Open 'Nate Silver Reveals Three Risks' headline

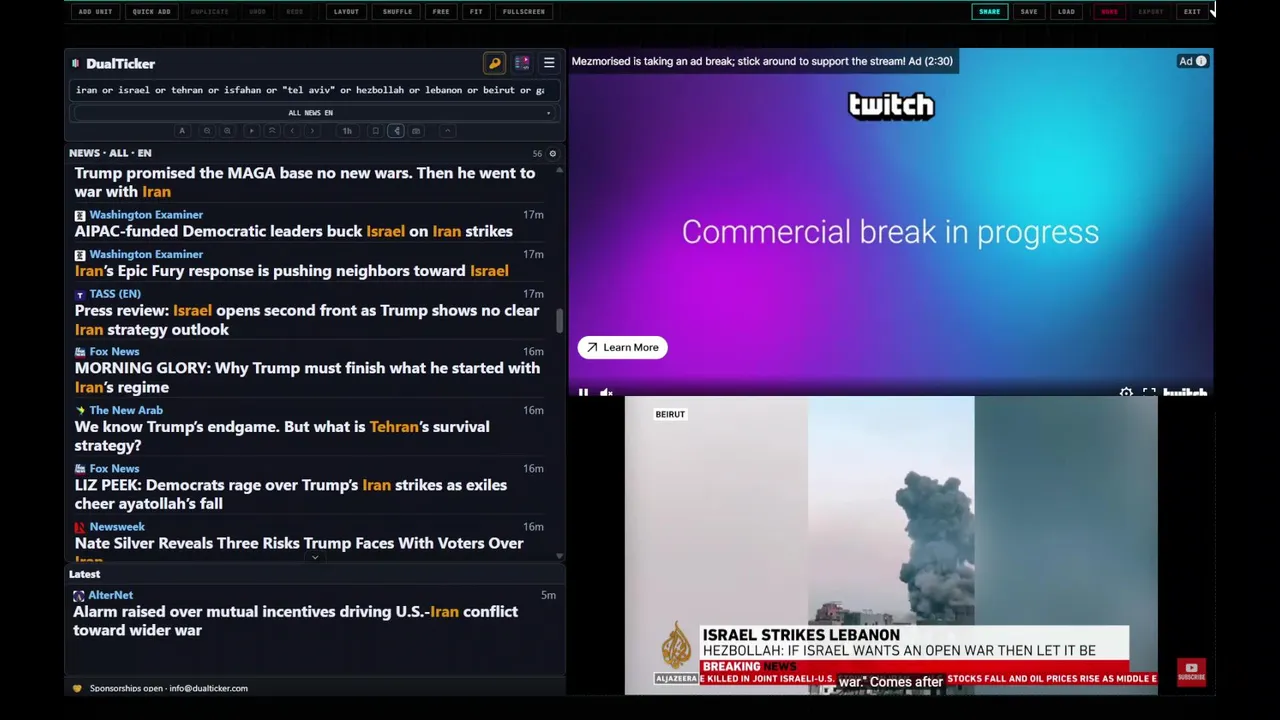pos(299,546)
